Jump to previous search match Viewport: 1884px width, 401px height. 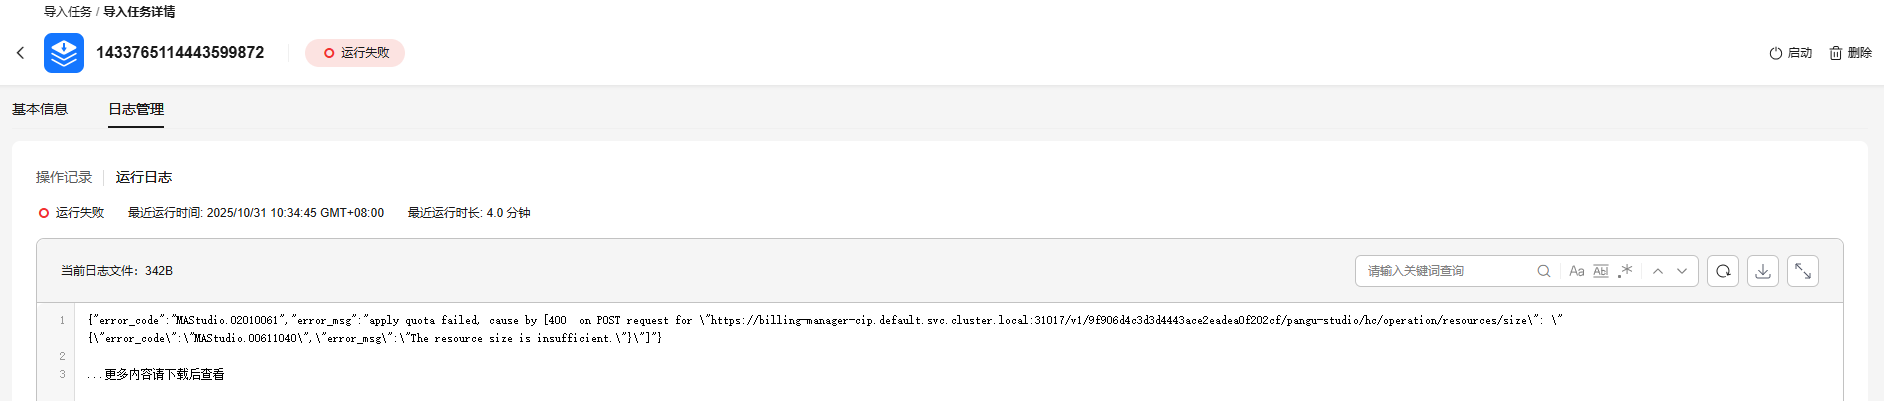pyautogui.click(x=1658, y=271)
